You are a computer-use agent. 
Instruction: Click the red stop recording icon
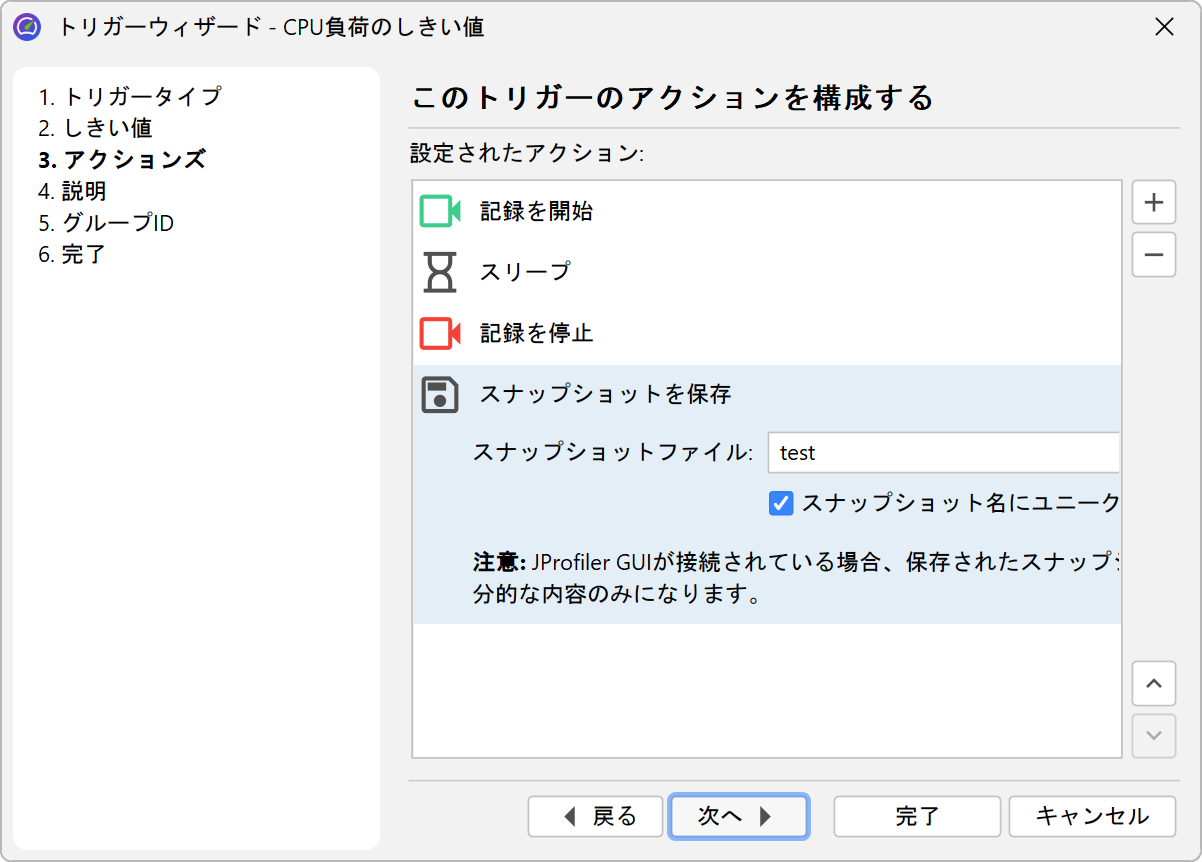point(439,333)
